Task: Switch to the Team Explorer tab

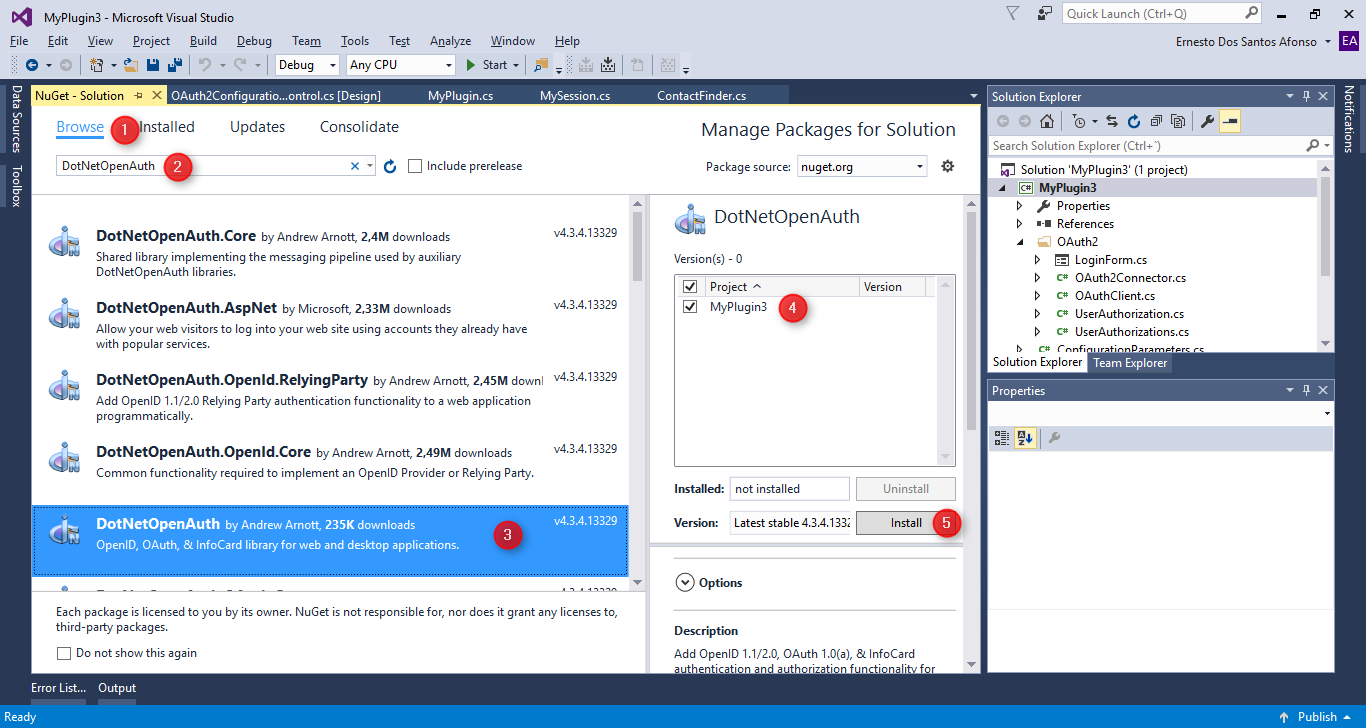Action: click(x=1130, y=363)
